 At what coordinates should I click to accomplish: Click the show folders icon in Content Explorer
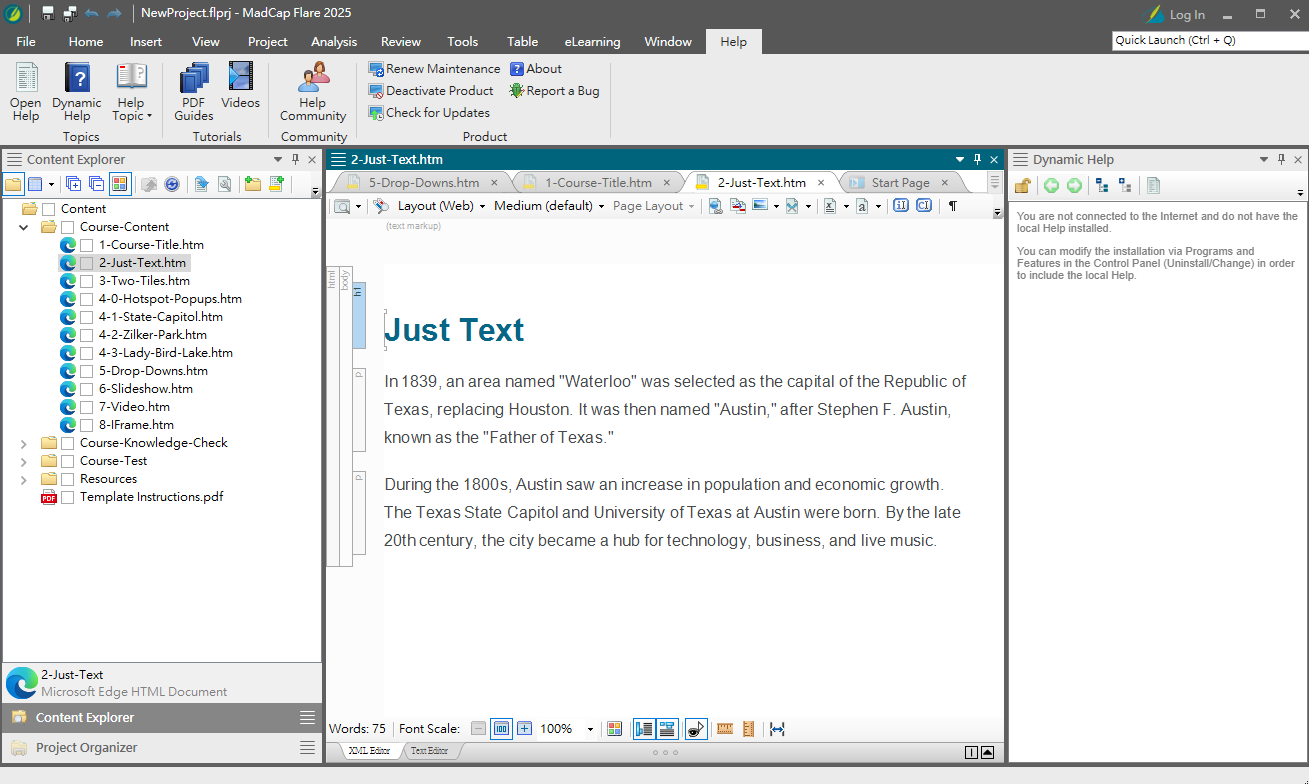click(x=13, y=184)
